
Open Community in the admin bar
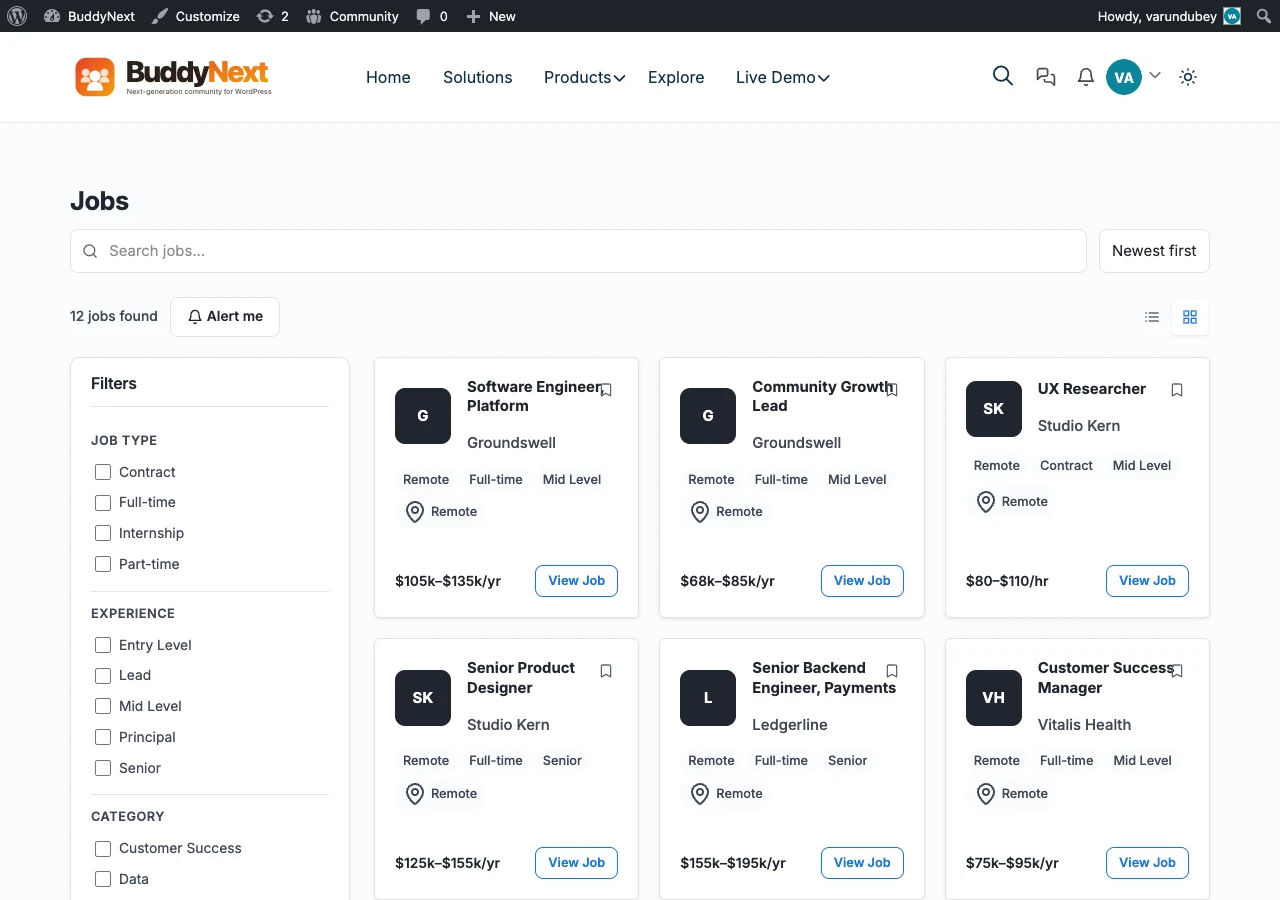coord(352,16)
